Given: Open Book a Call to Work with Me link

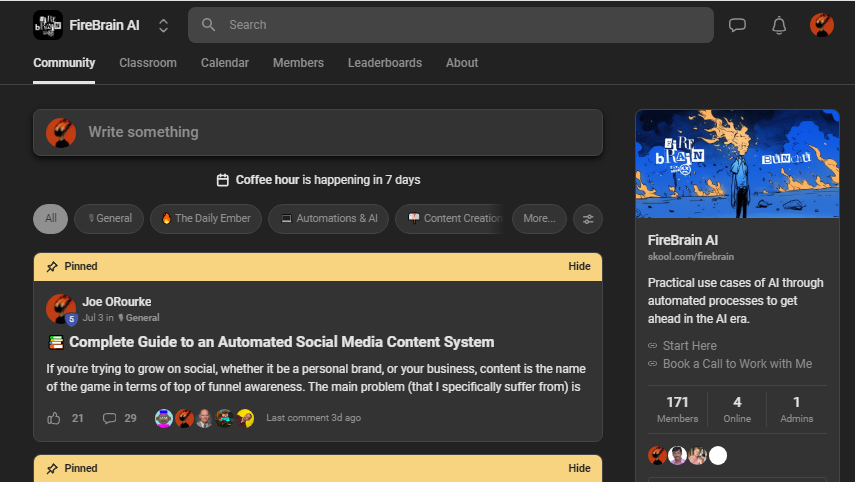Looking at the screenshot, I should point(737,364).
